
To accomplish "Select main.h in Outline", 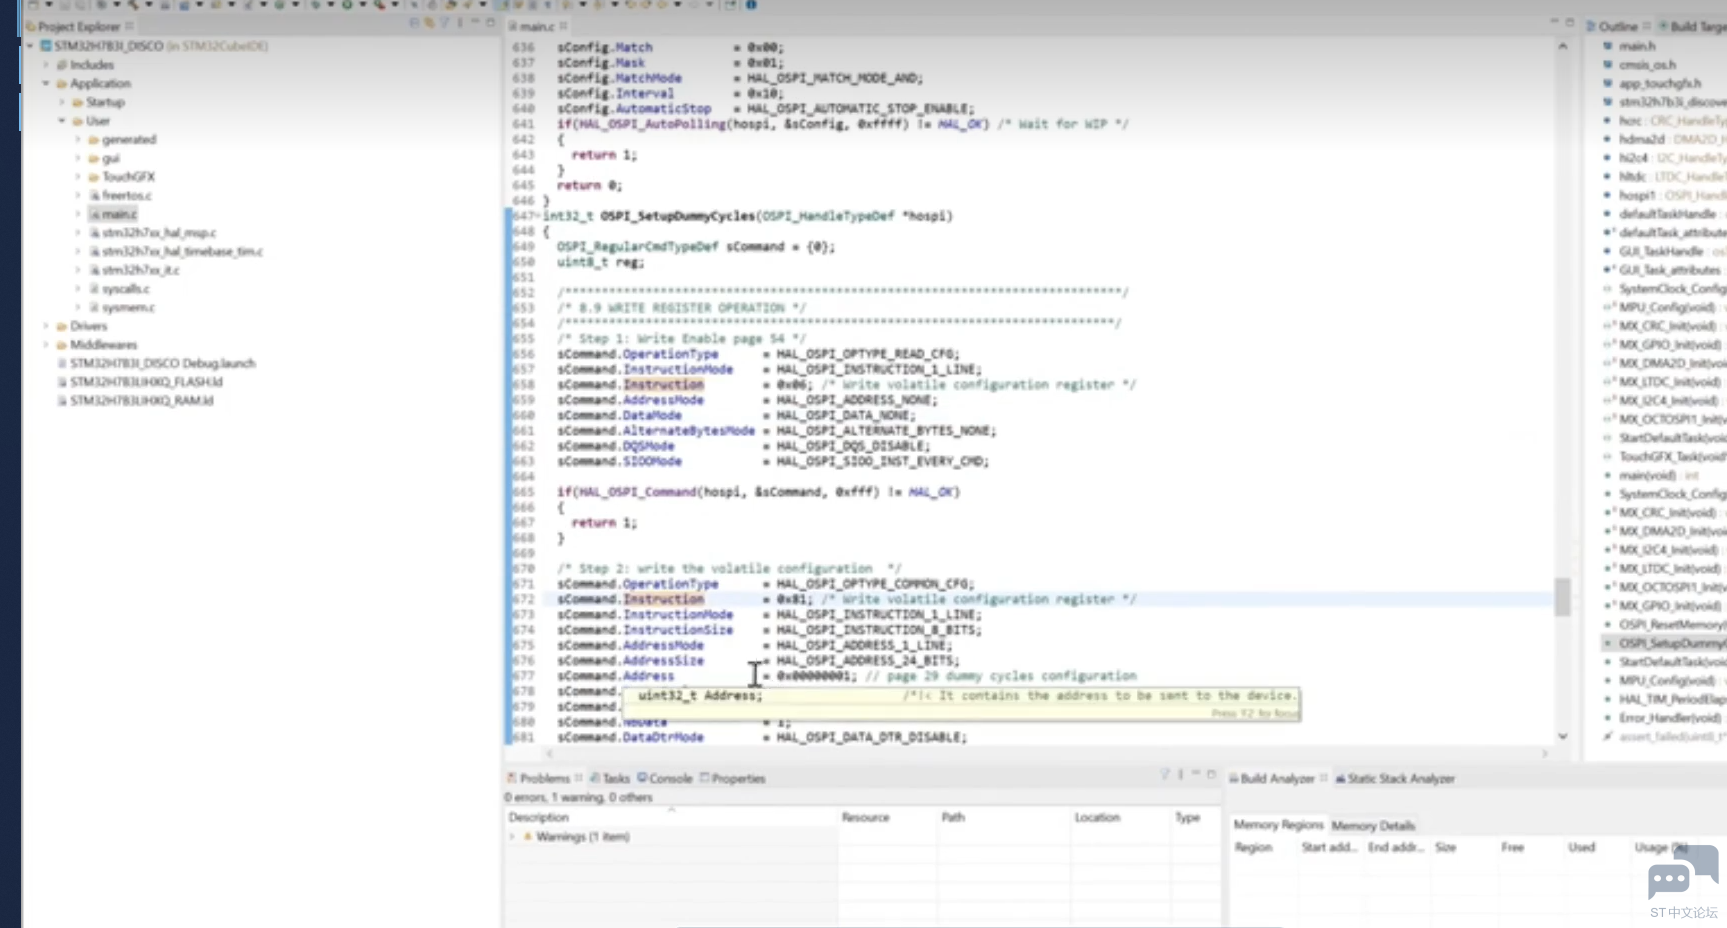I will pyautogui.click(x=1637, y=46).
